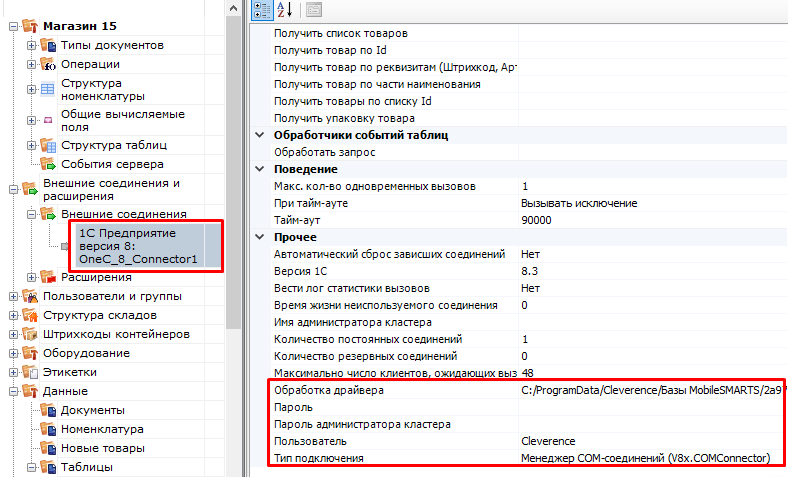788x477 pixels.
Task: Select Количество постоянных соединений property
Action: [x=368, y=339]
